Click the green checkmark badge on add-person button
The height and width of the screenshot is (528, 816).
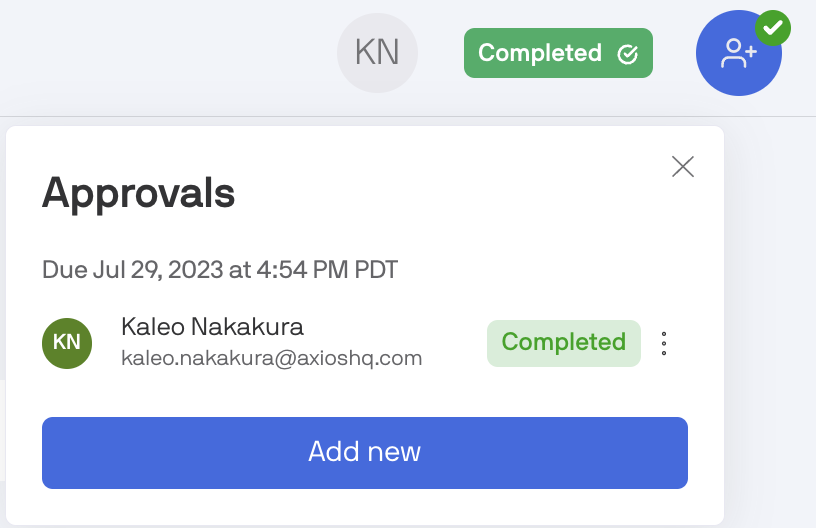772,28
